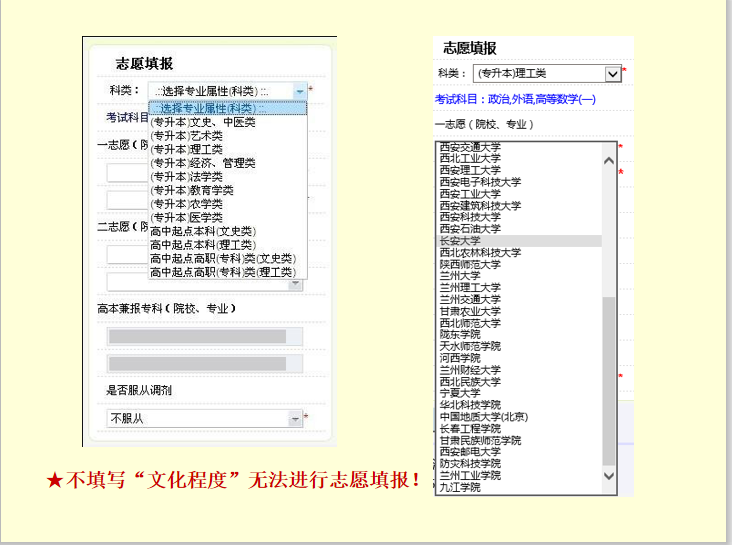The height and width of the screenshot is (545, 732).
Task: Select (专升本)艺术类 from category list
Action: (187, 136)
